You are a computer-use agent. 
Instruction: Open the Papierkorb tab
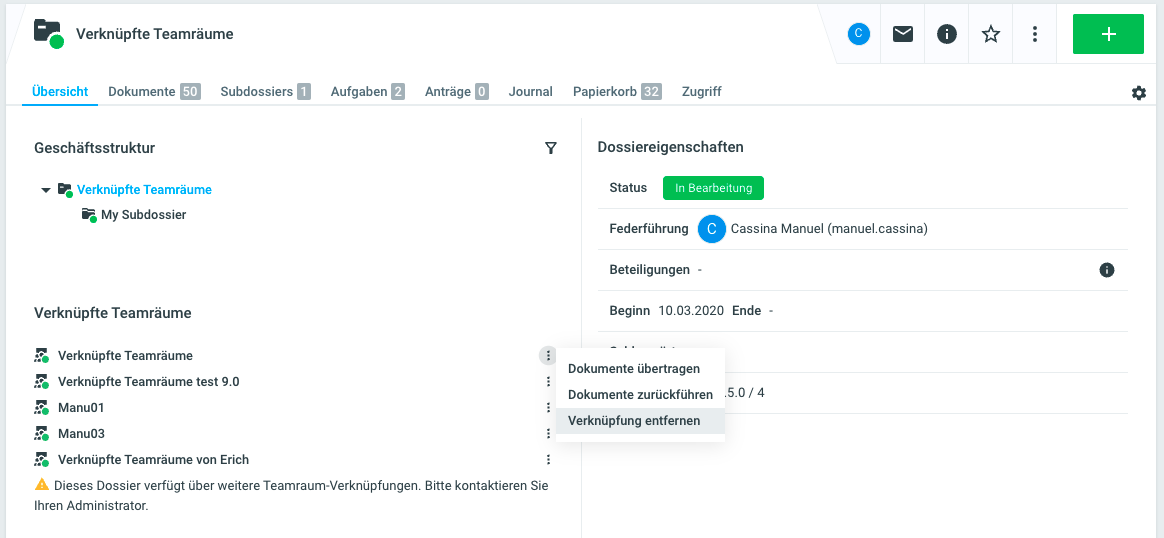point(616,92)
